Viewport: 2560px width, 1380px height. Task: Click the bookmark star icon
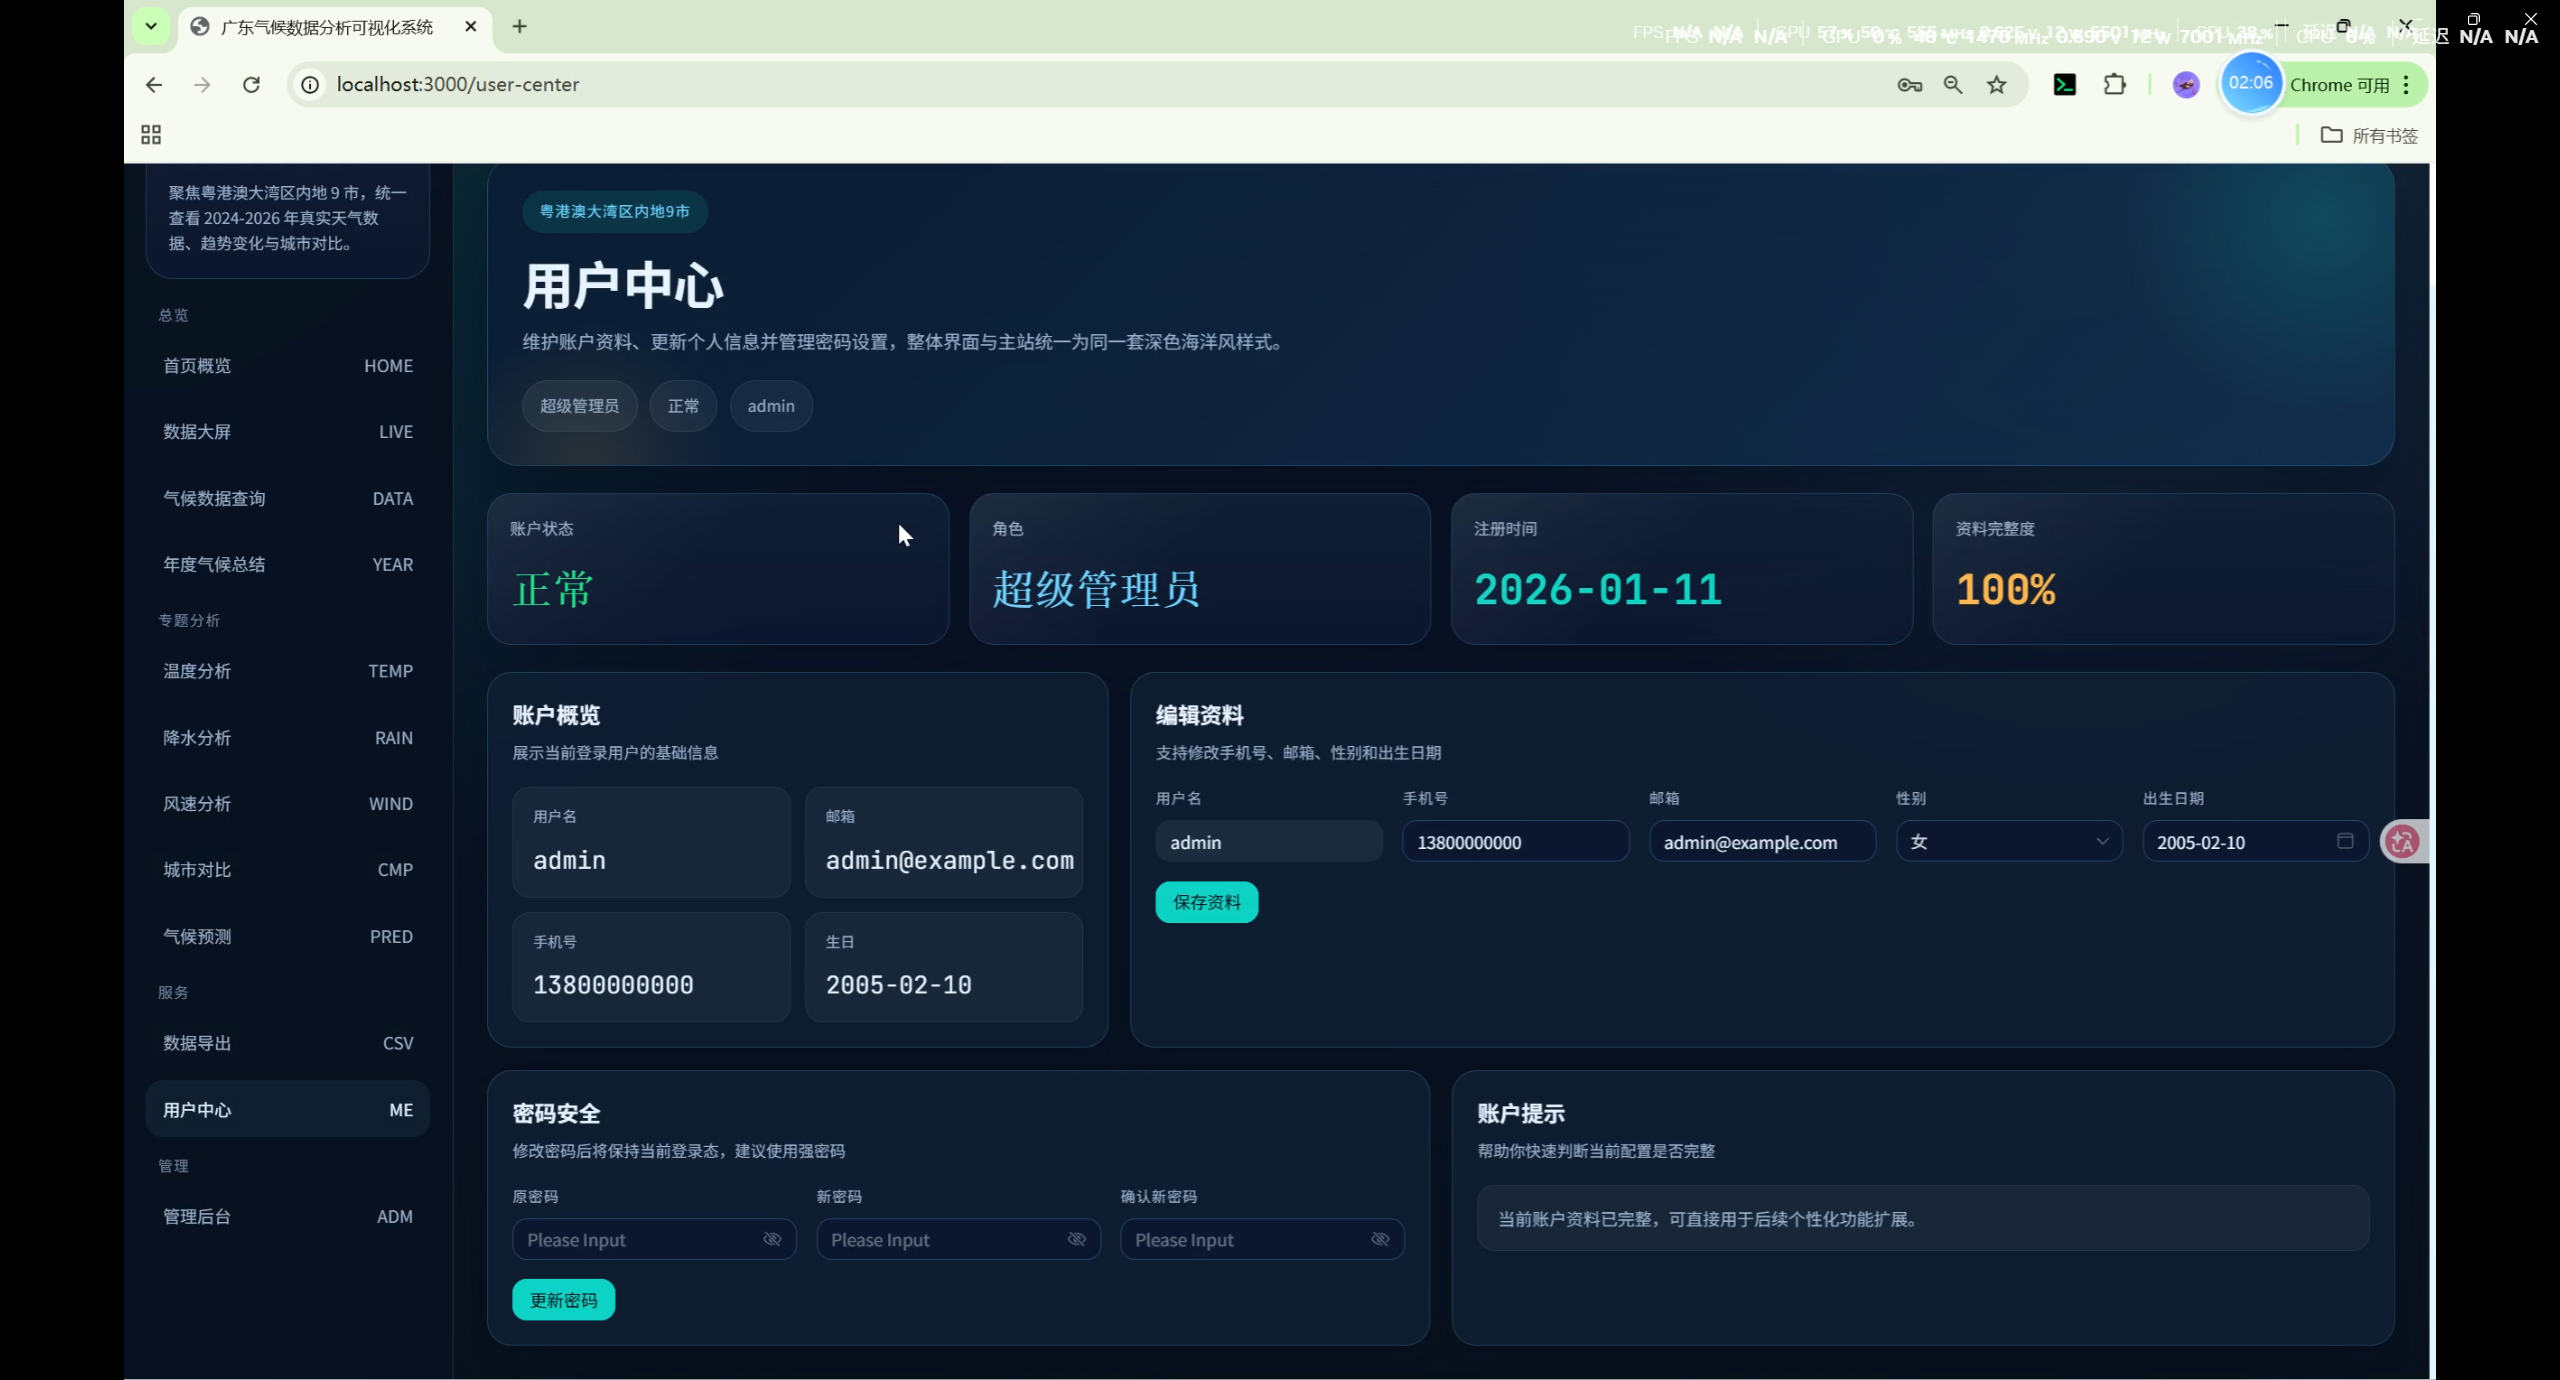(x=1996, y=85)
